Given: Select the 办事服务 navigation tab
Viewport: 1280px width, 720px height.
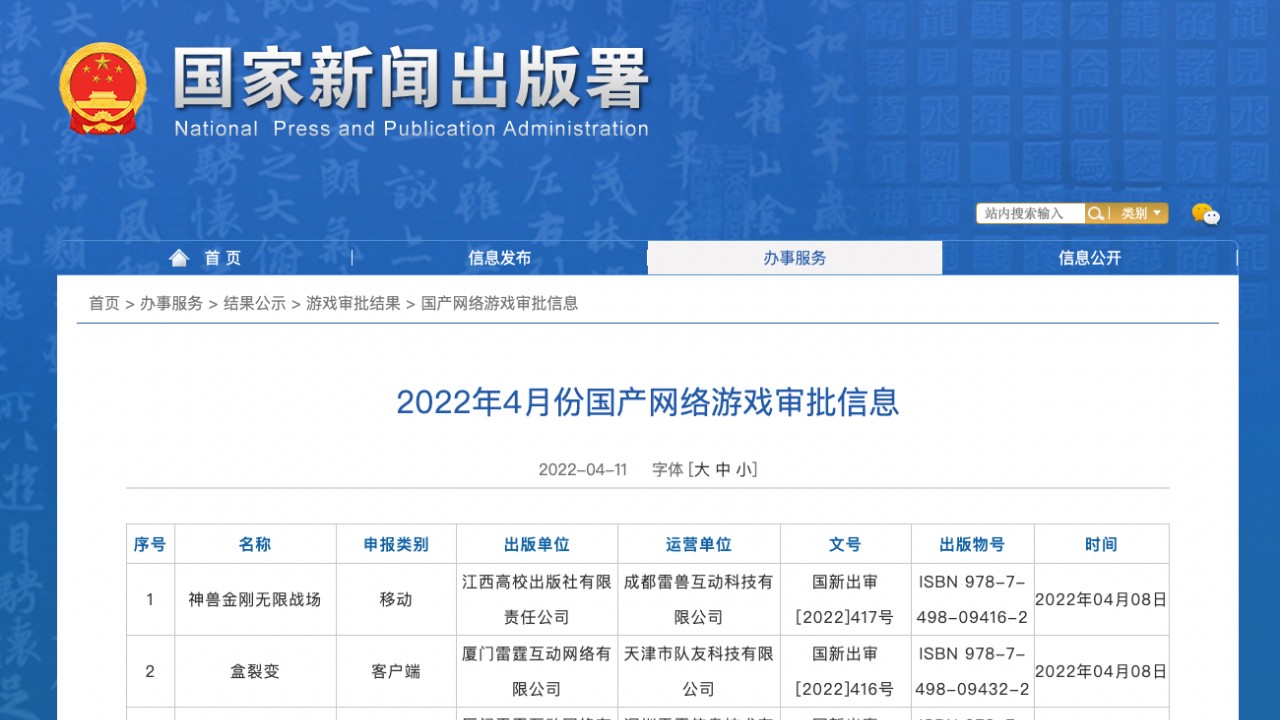Looking at the screenshot, I should tap(796, 257).
